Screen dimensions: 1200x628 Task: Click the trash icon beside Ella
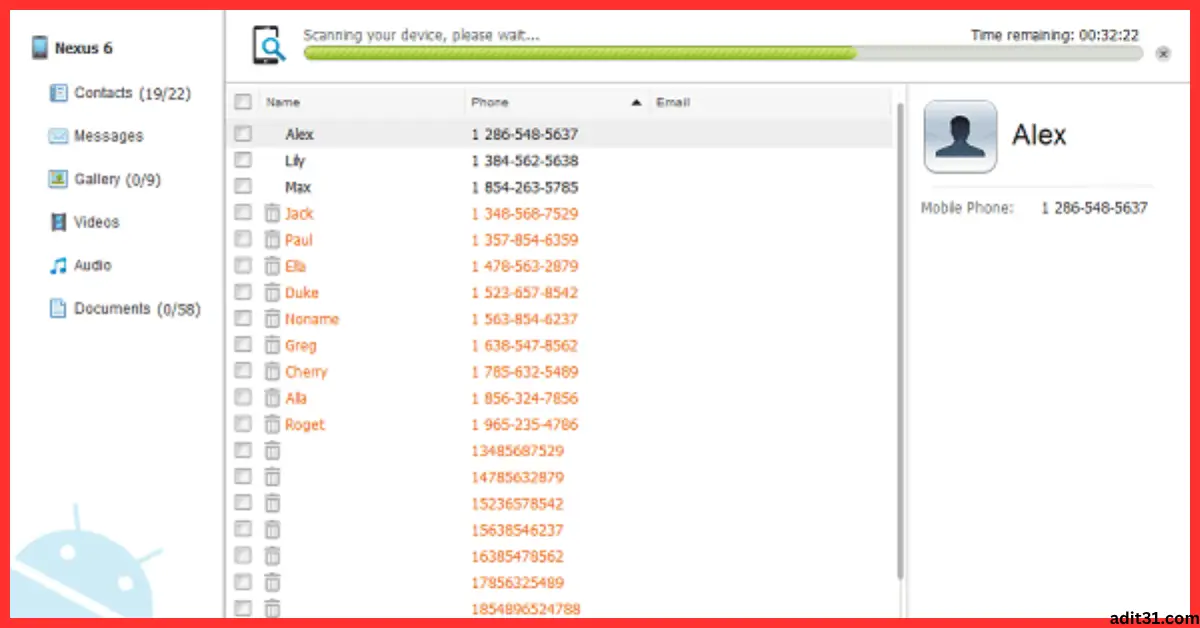point(272,266)
